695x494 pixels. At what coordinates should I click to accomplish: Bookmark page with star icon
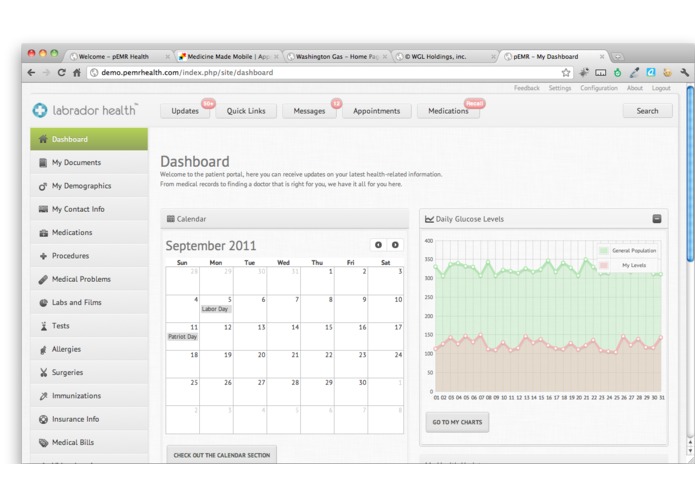pos(566,73)
